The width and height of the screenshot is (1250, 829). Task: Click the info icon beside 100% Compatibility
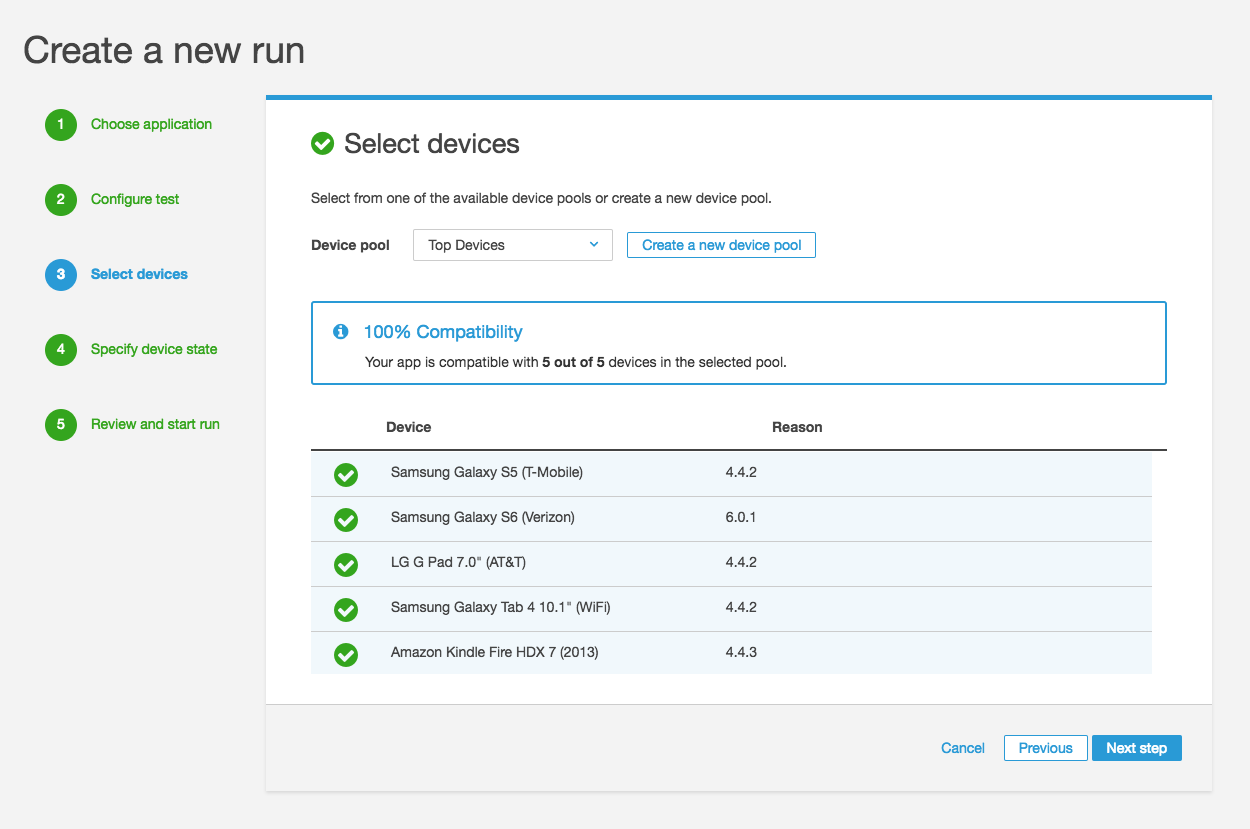pyautogui.click(x=341, y=332)
